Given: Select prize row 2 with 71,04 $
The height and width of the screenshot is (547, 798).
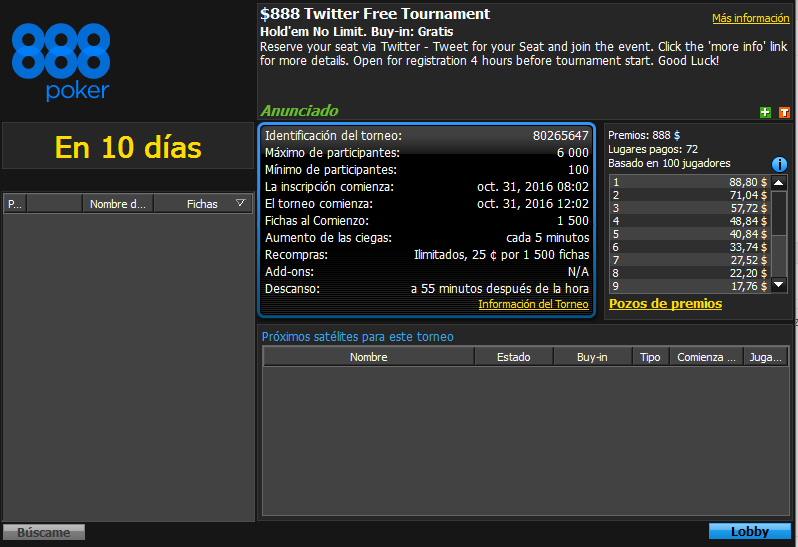Looking at the screenshot, I should [690, 195].
